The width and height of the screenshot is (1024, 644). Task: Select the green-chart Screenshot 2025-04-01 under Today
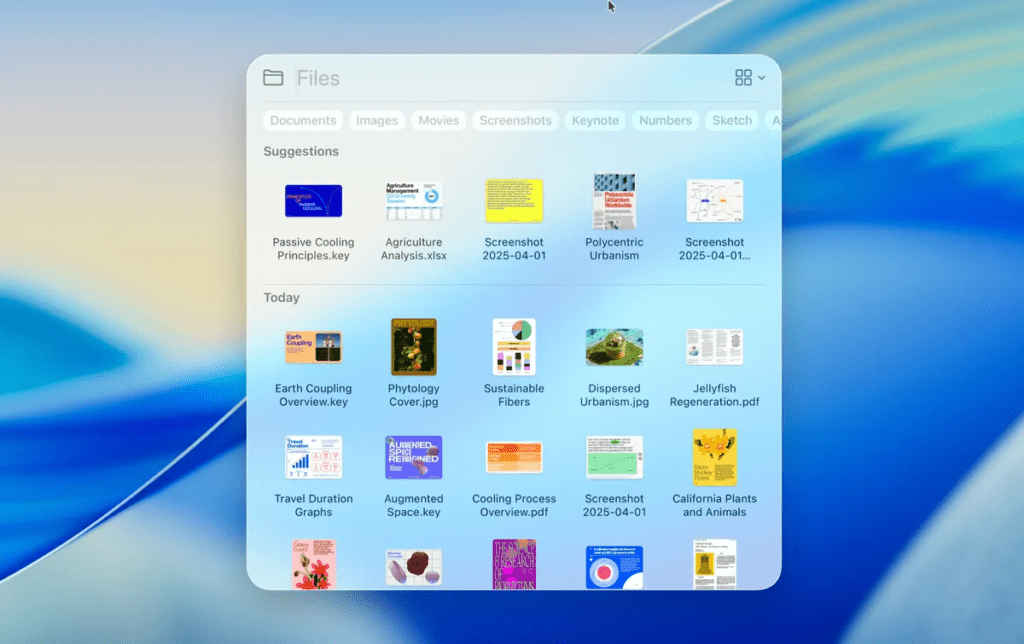615,477
